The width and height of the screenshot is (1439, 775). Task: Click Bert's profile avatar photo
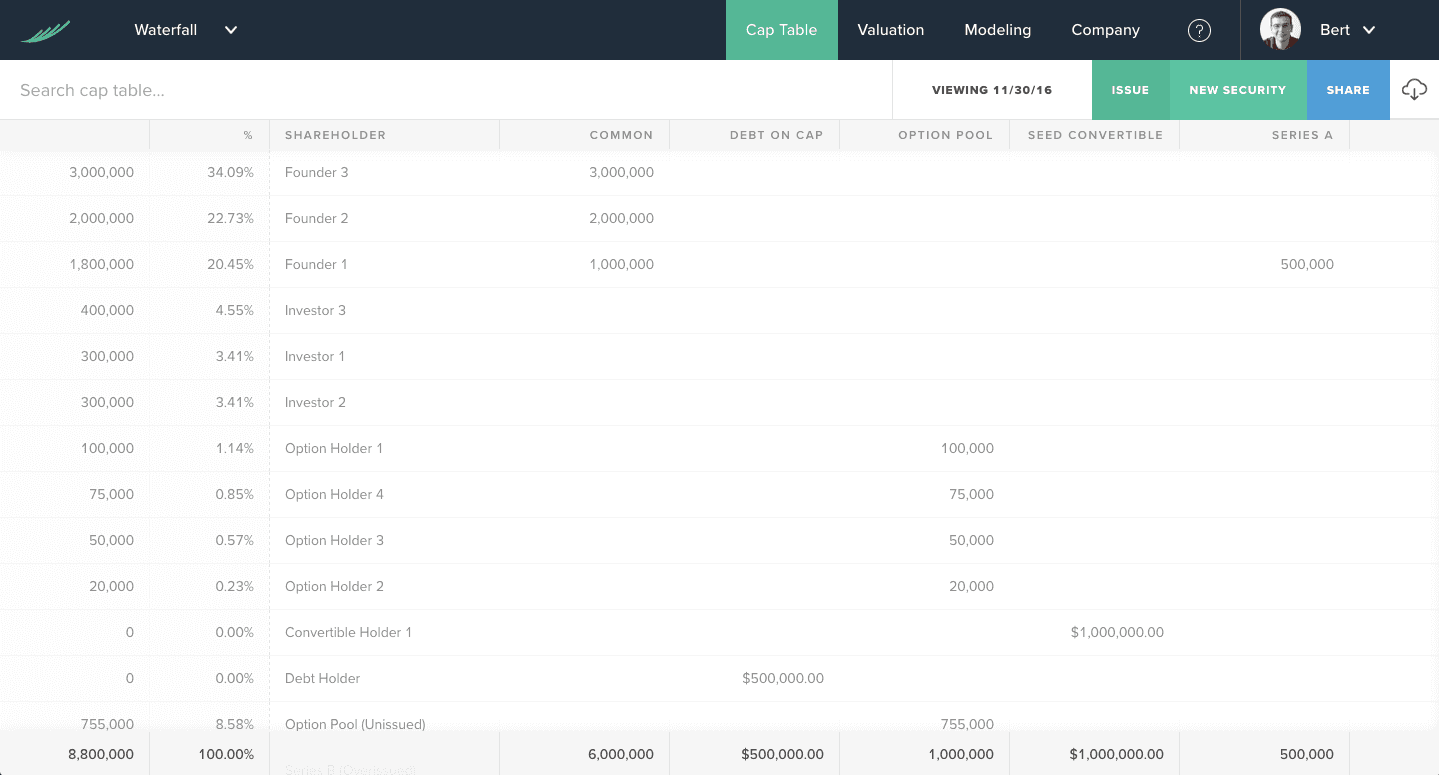click(x=1280, y=30)
